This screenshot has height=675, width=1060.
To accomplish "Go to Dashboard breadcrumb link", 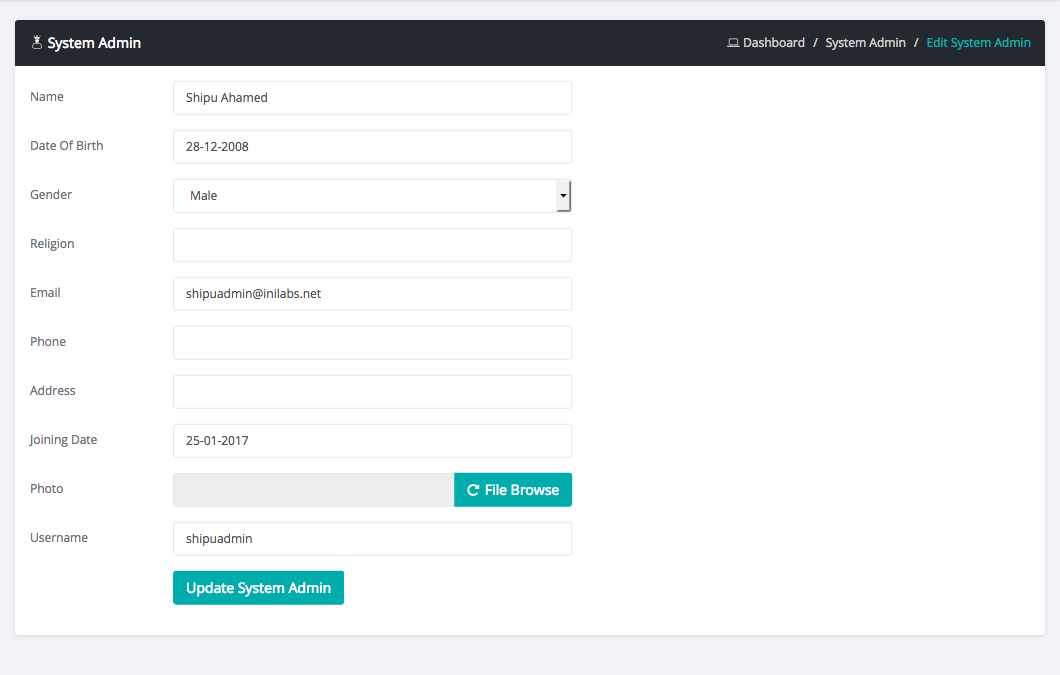I will pyautogui.click(x=773, y=43).
